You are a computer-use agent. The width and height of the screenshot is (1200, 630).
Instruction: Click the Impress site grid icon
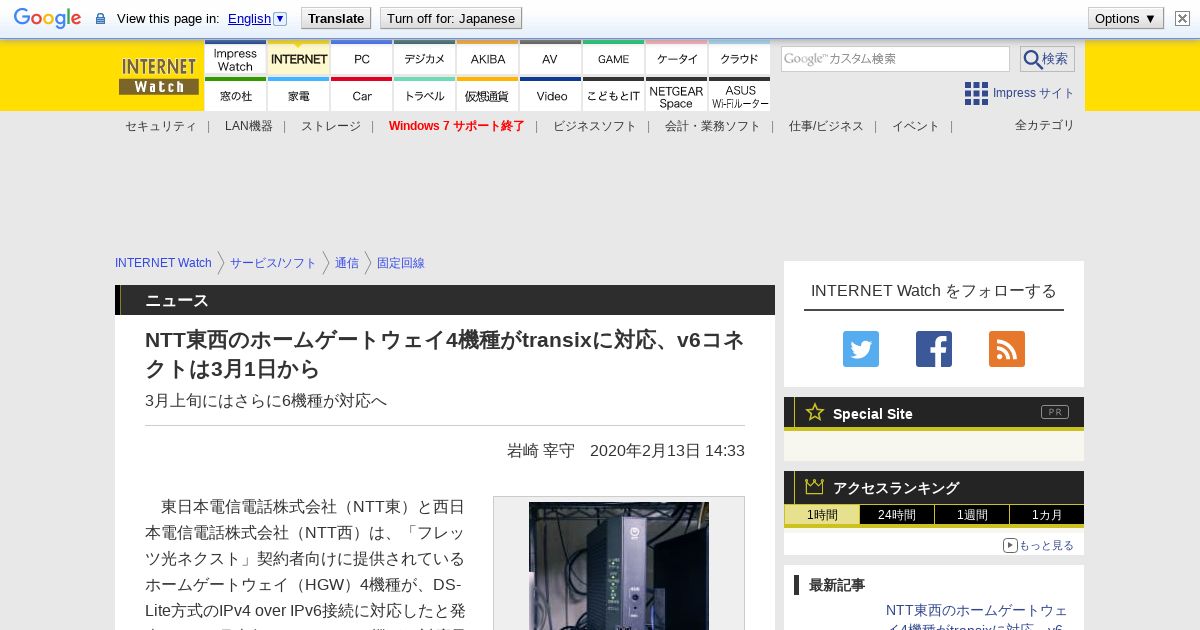point(976,93)
